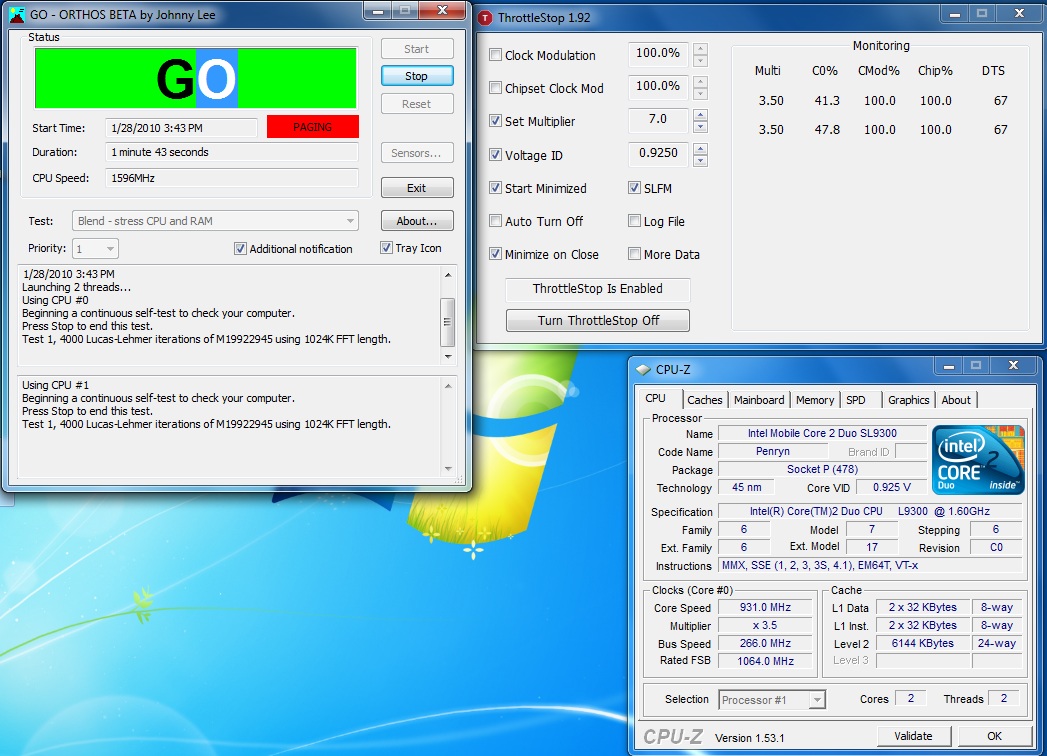
Task: Uncheck the Voltage ID checkbox
Action: [x=495, y=154]
